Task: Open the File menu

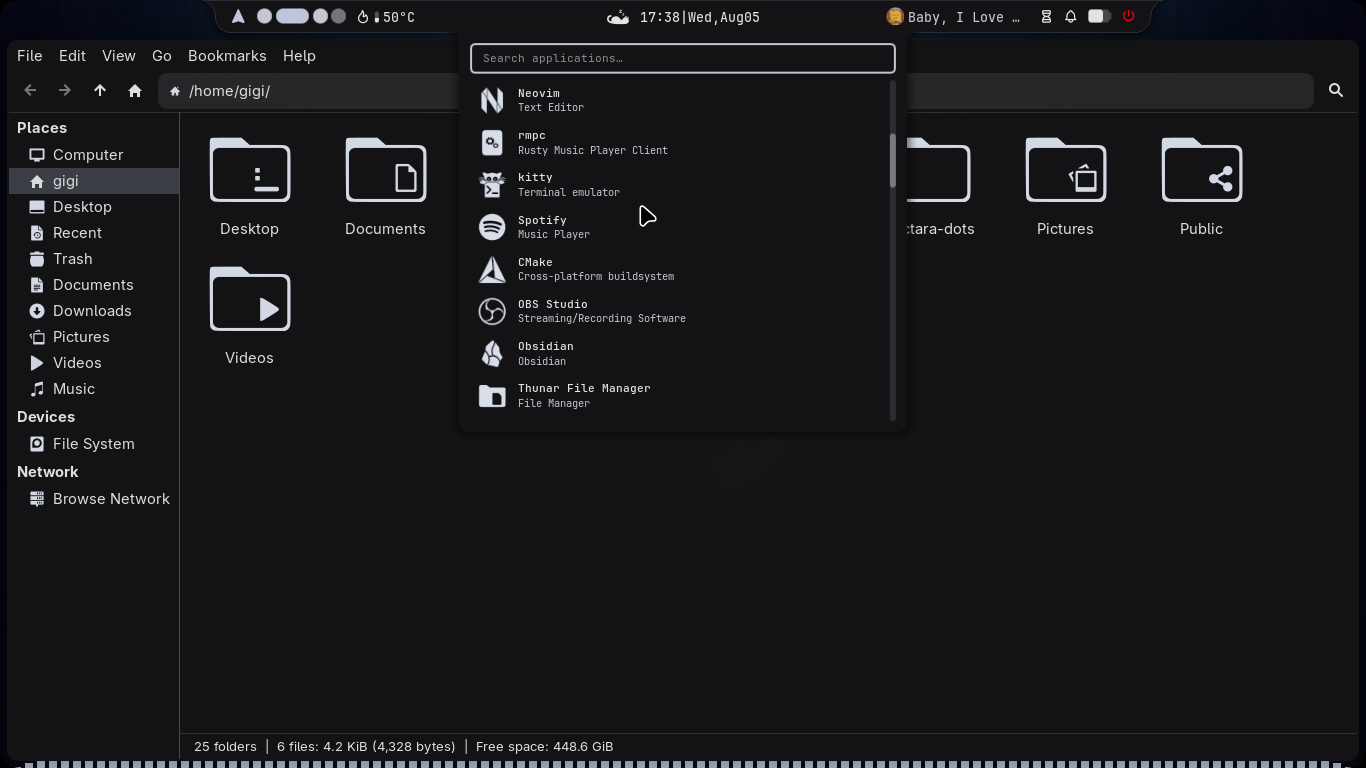Action: click(x=30, y=56)
